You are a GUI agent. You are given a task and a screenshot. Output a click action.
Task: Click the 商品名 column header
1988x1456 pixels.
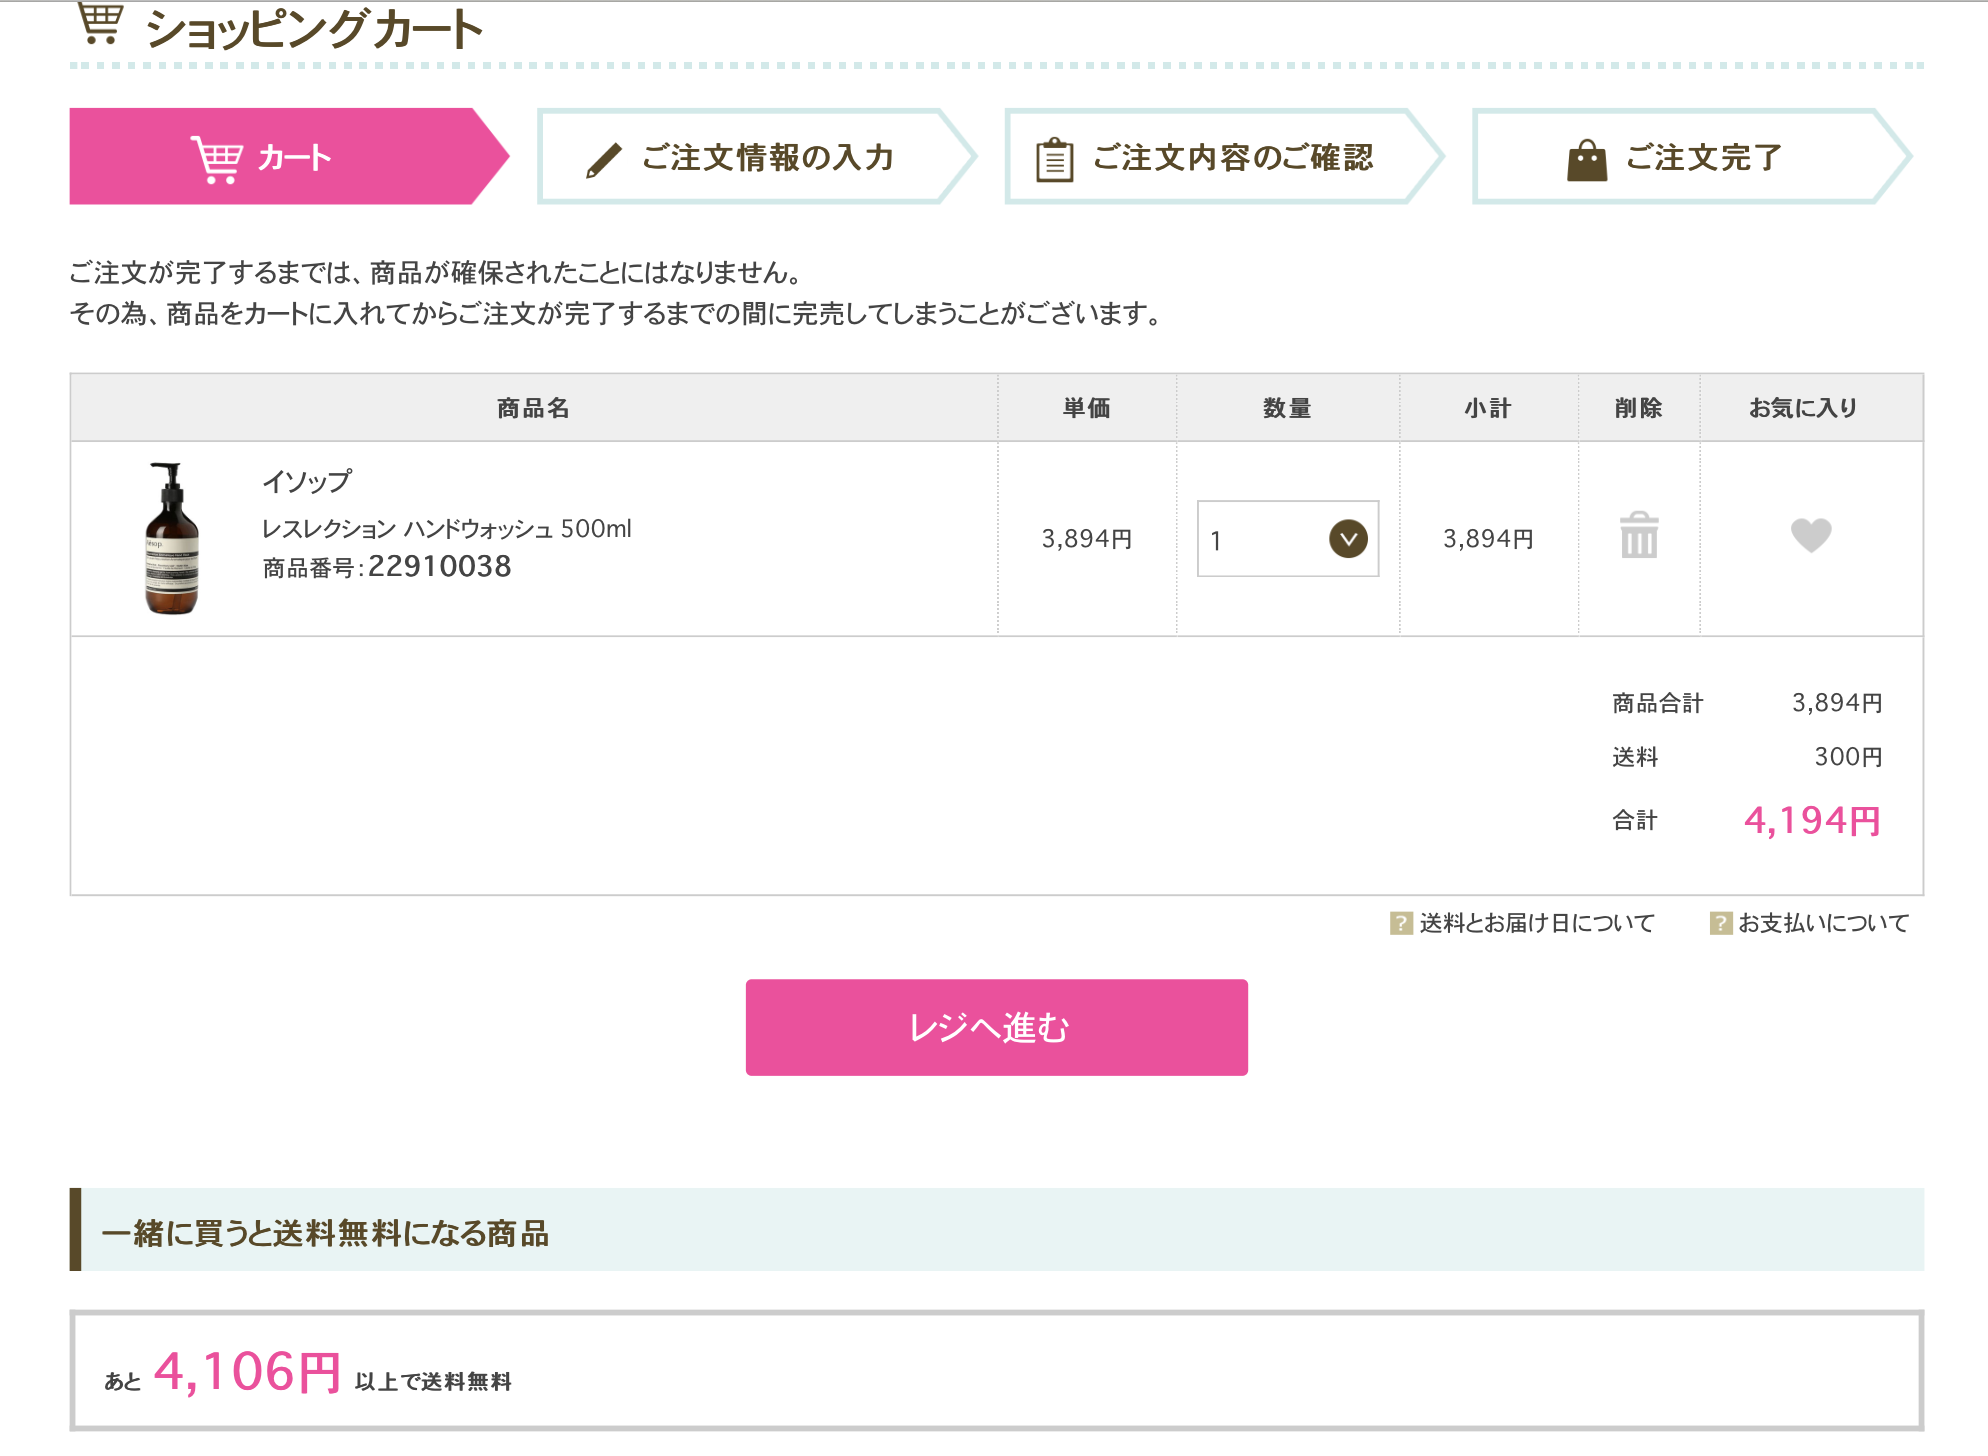point(534,408)
